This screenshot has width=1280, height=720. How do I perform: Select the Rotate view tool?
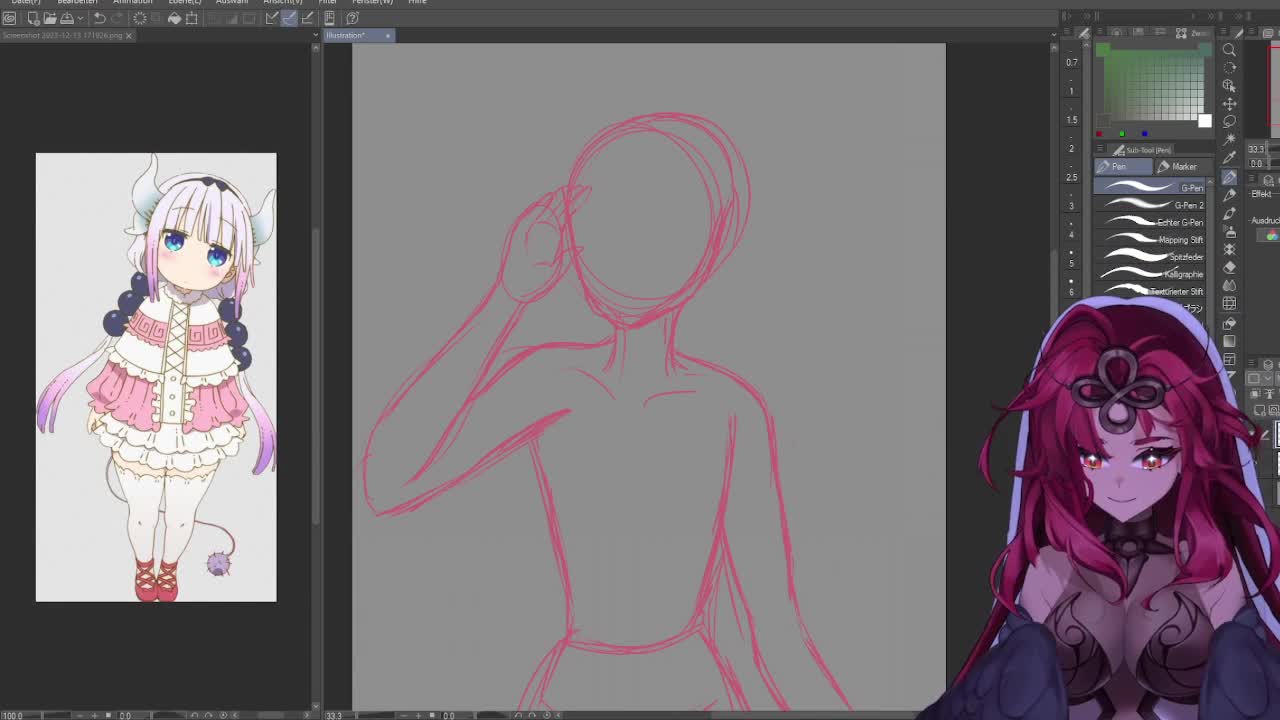(x=1229, y=67)
